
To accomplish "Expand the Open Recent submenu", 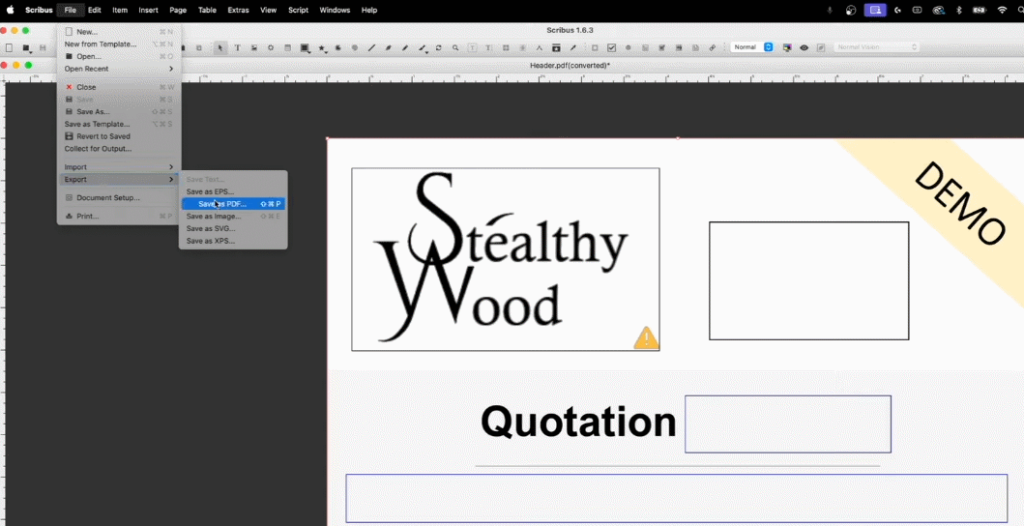I will (x=118, y=69).
